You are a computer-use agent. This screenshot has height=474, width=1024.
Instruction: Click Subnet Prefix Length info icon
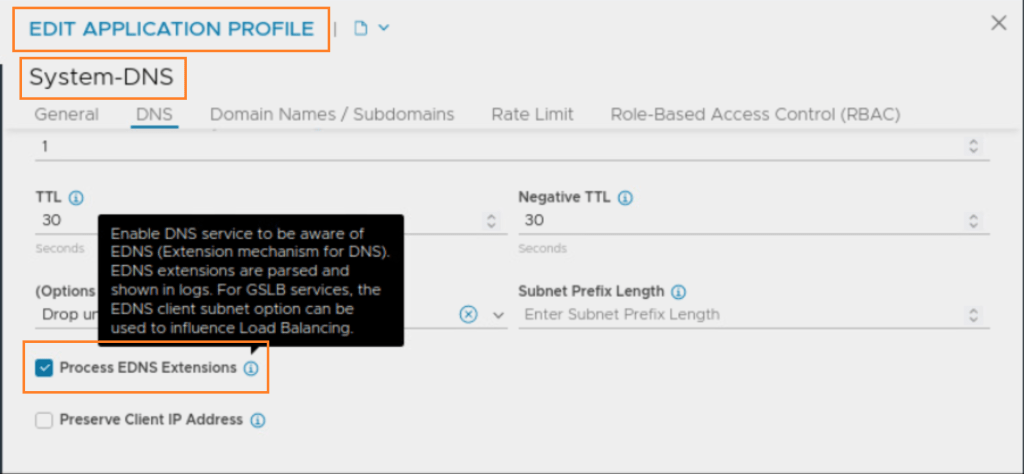click(x=678, y=292)
